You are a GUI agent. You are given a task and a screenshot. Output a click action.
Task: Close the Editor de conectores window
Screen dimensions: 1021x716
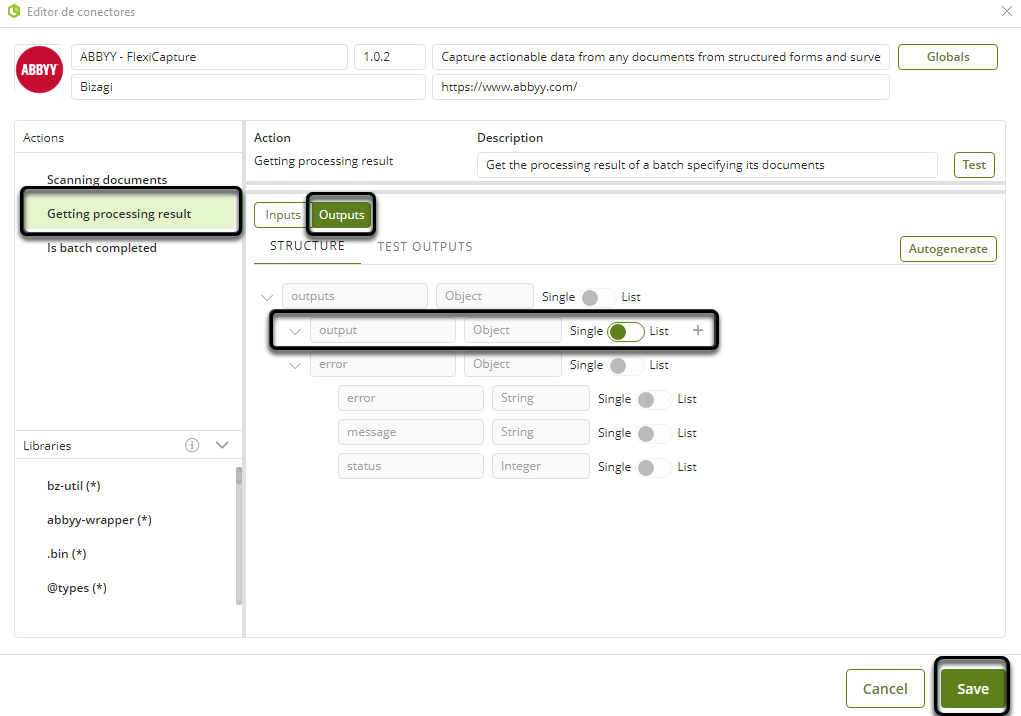click(1007, 11)
